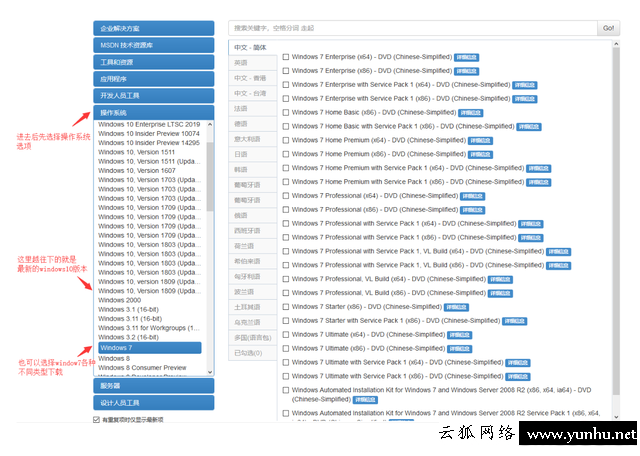Switch to the 英语 language tab
The width and height of the screenshot is (640, 456).
pyautogui.click(x=253, y=63)
